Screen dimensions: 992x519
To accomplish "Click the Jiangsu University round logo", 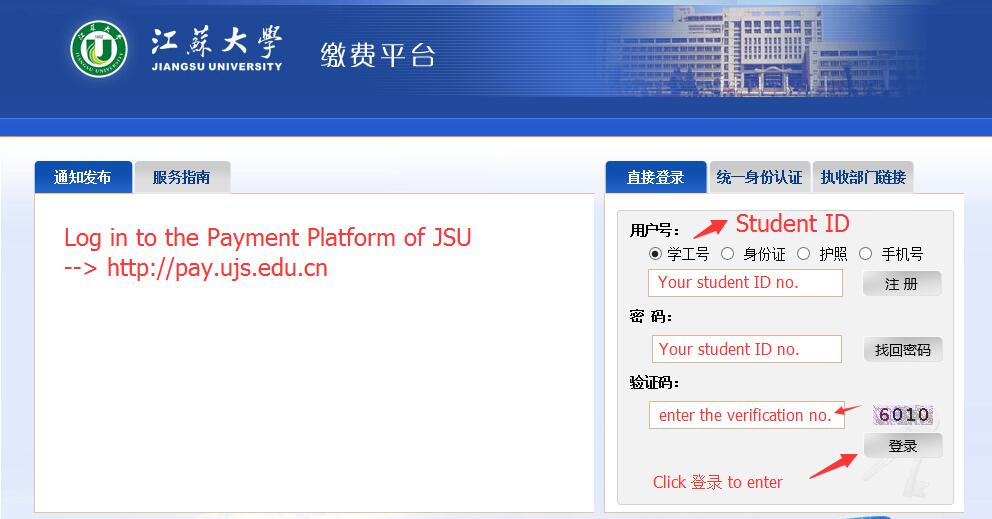I will pos(99,49).
